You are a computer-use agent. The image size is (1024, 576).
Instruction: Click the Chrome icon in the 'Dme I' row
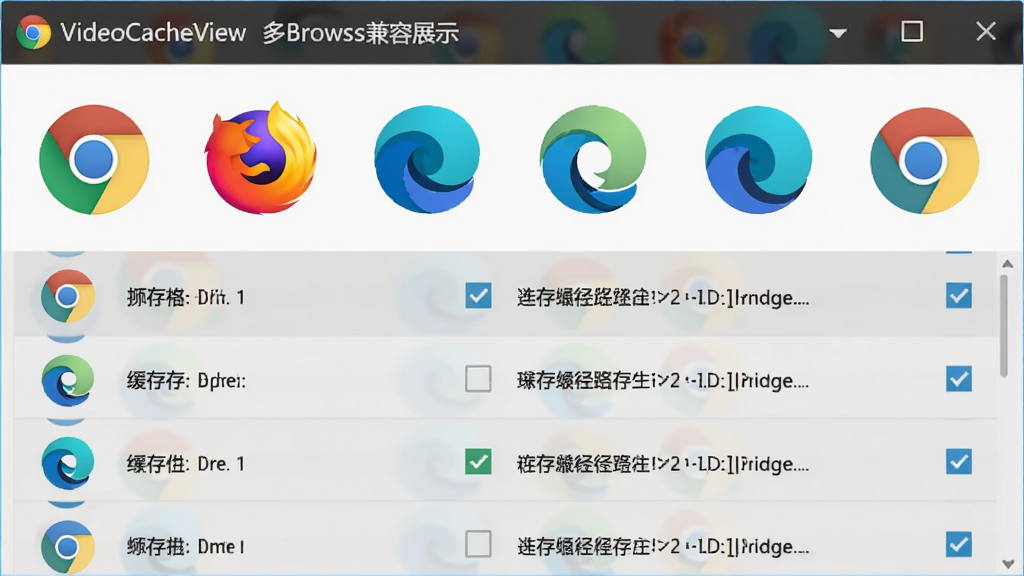point(67,547)
